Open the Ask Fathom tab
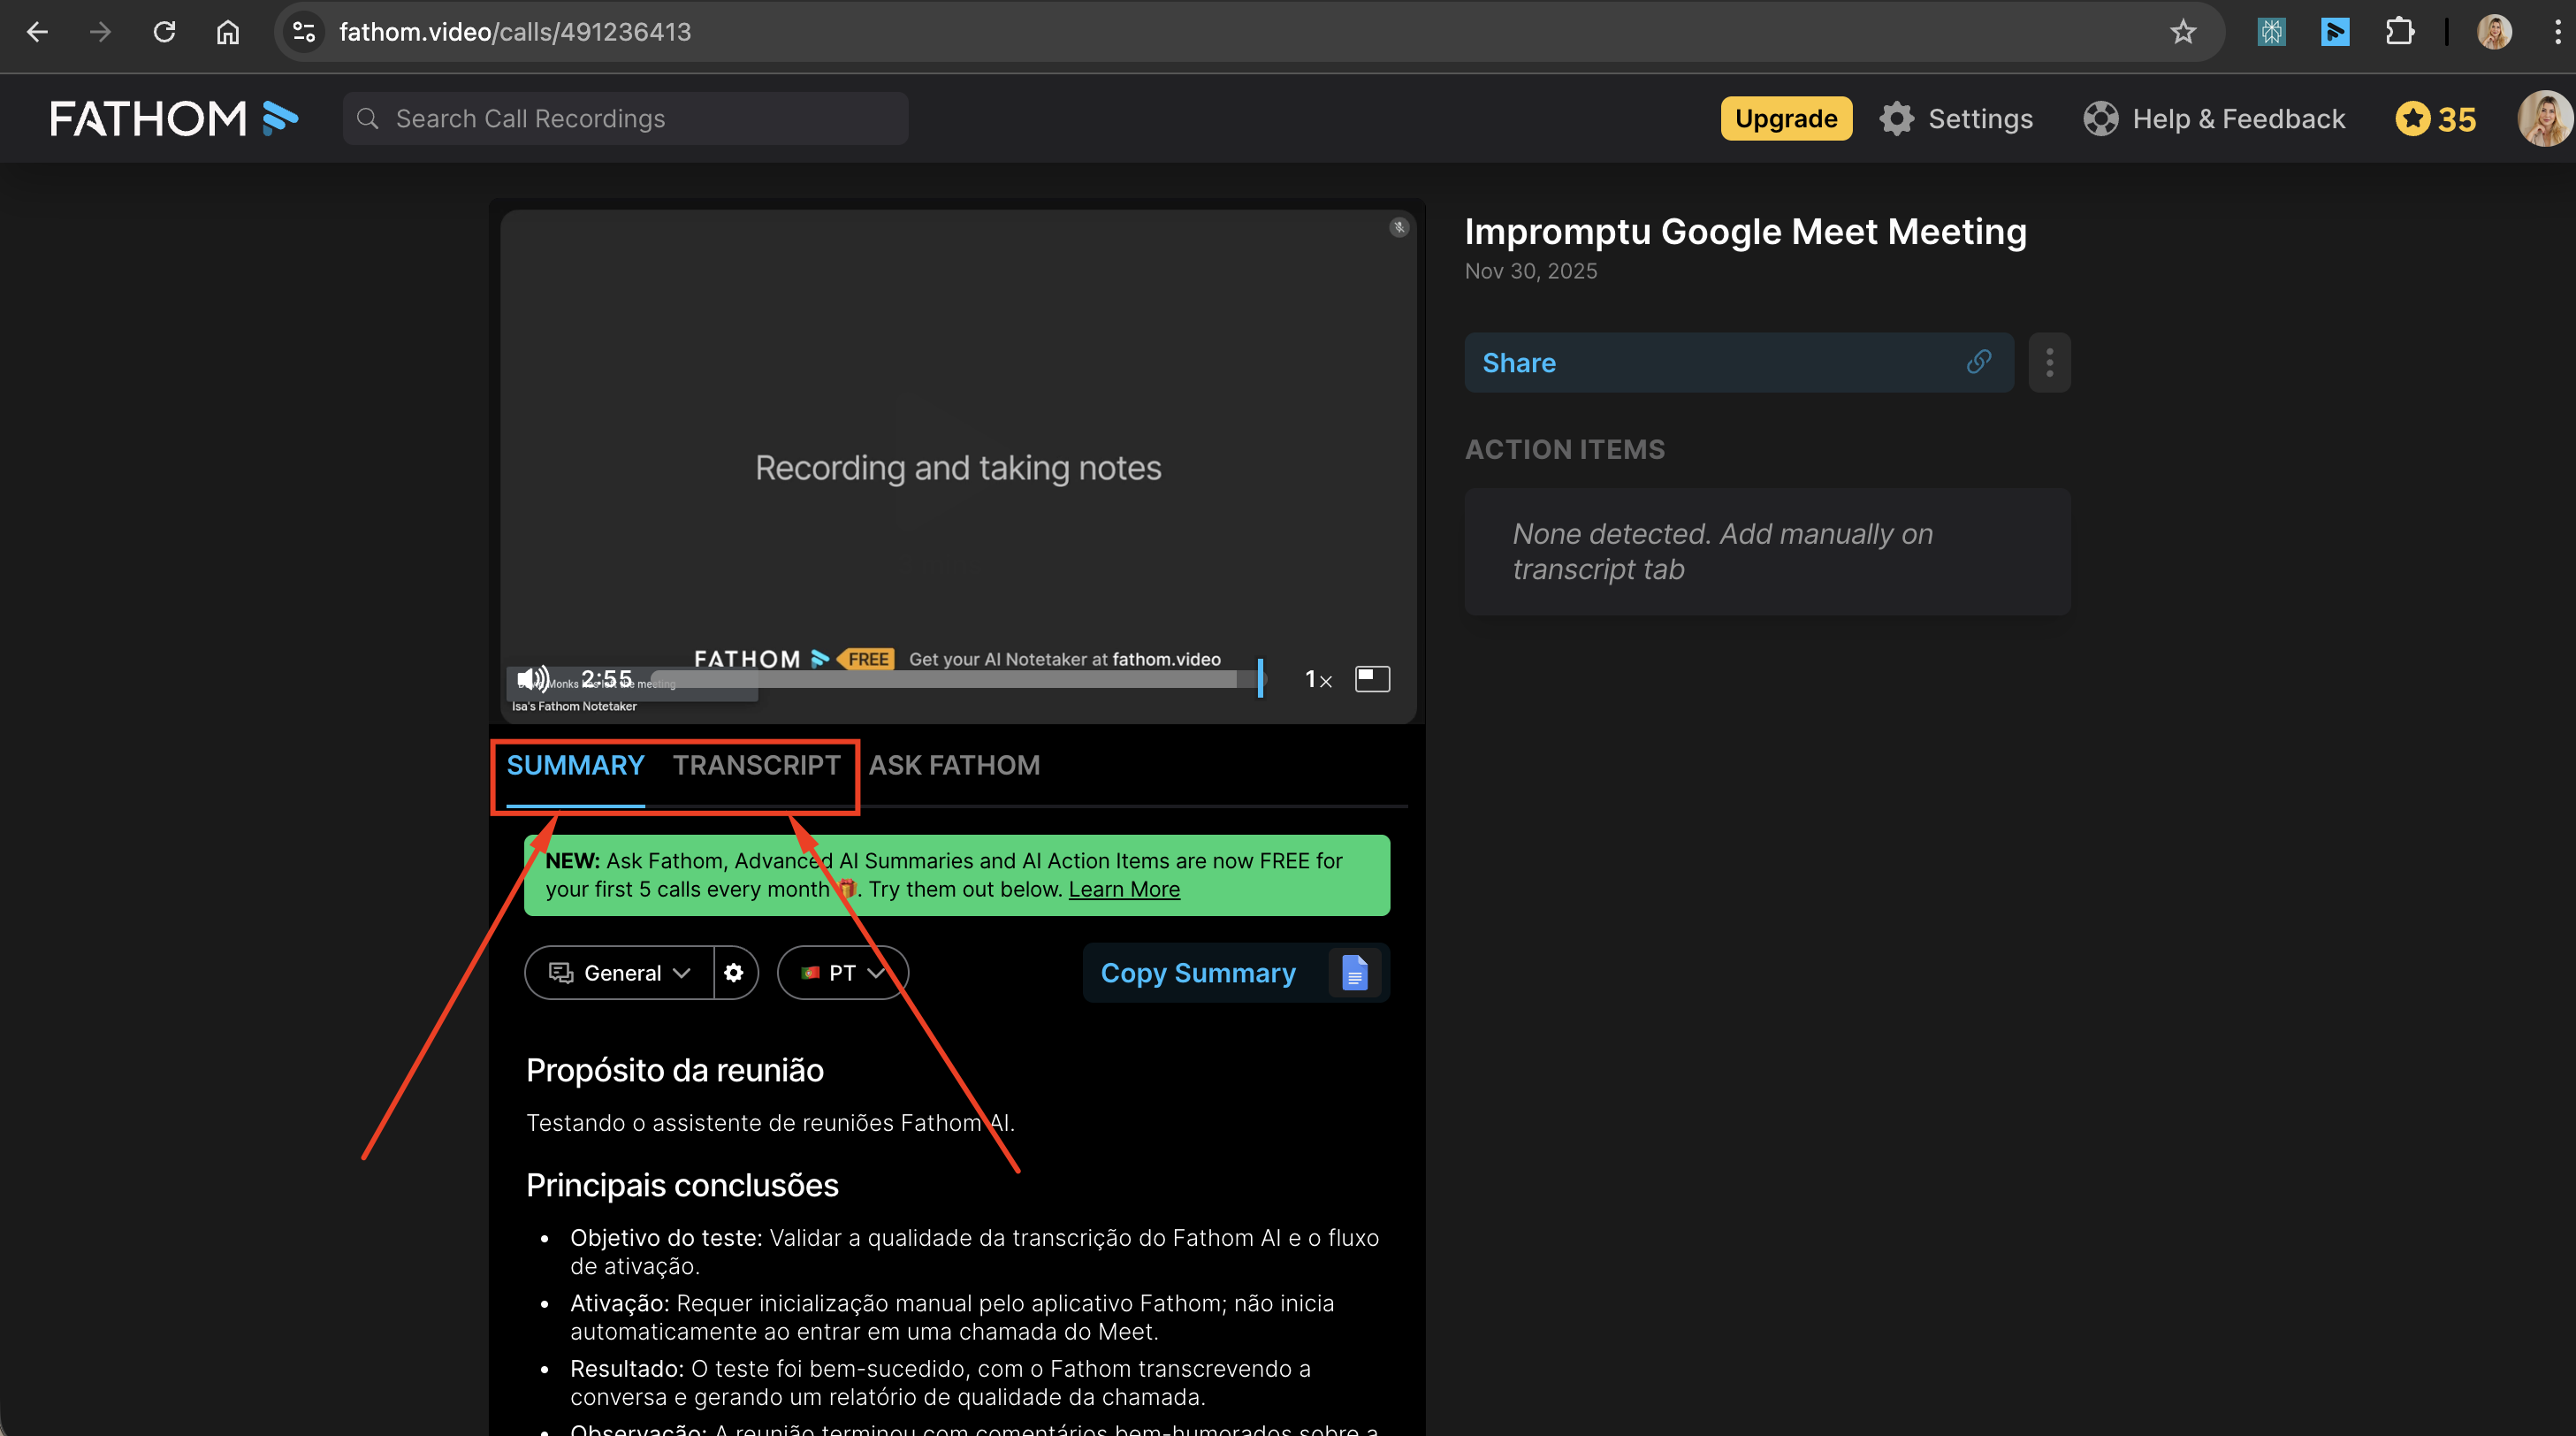The width and height of the screenshot is (2576, 1436). tap(954, 765)
